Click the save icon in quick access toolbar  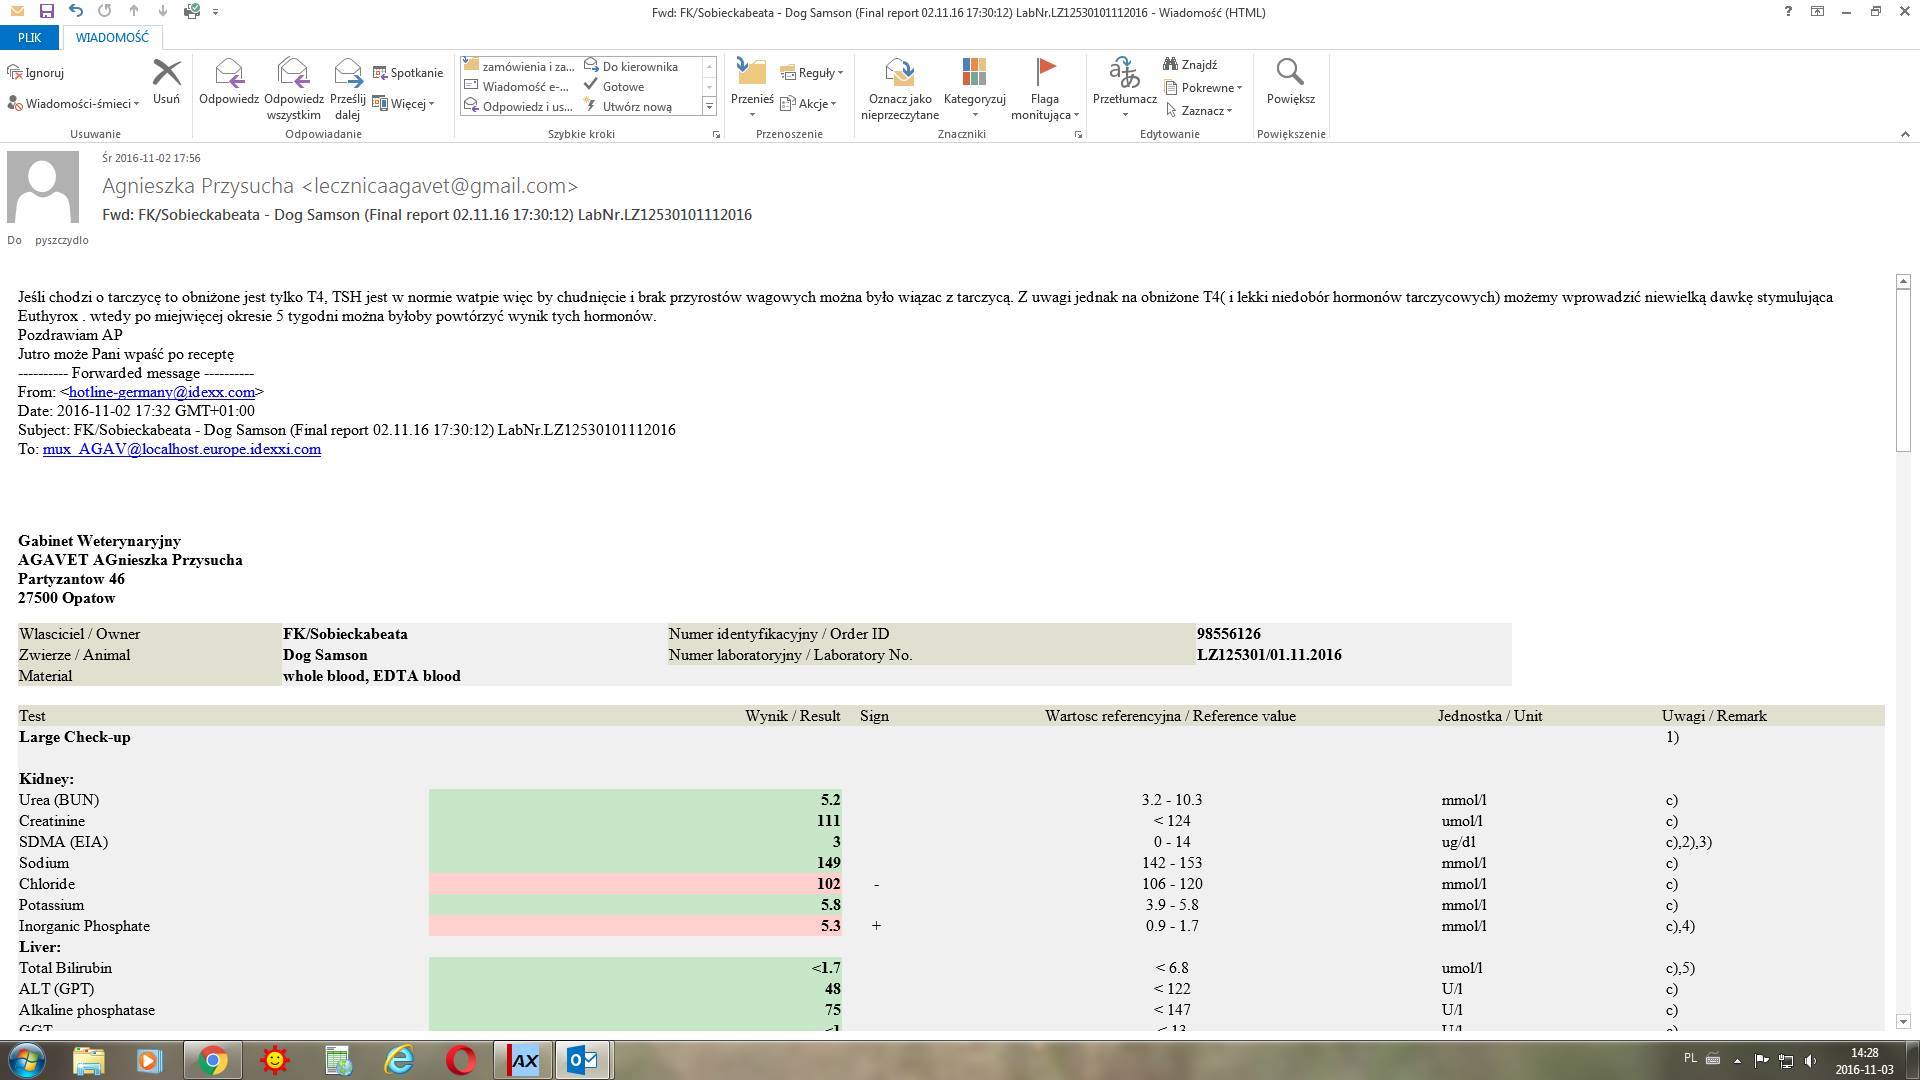46,11
